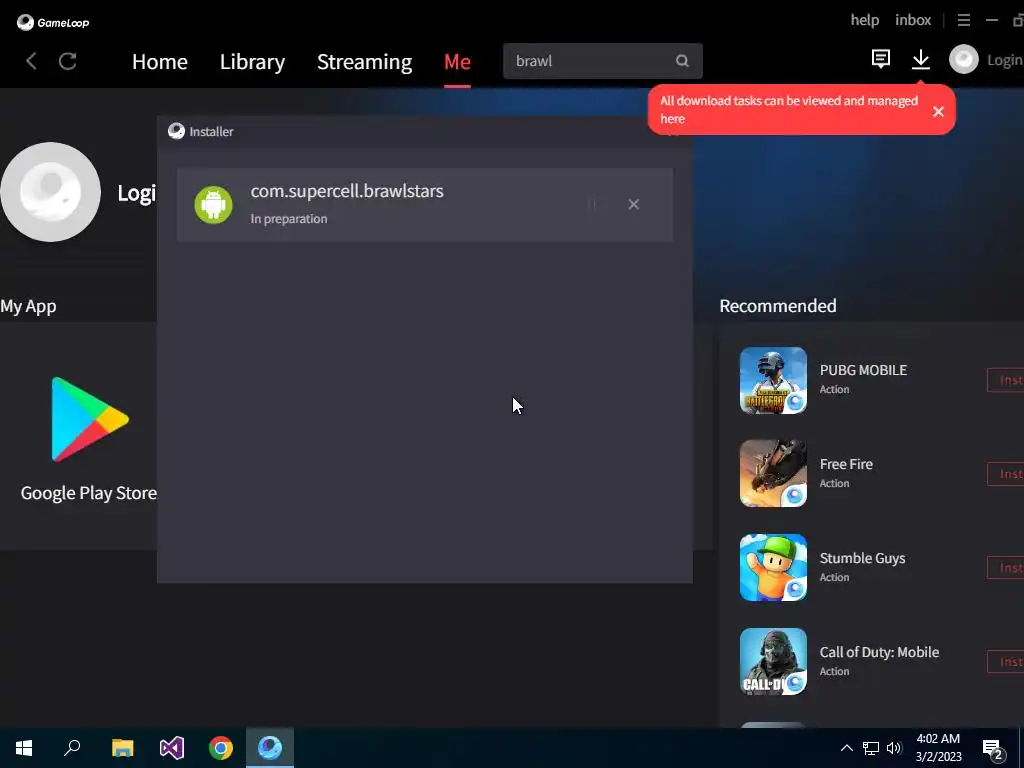Switch to the Library tab
1024x768 pixels.
252,61
